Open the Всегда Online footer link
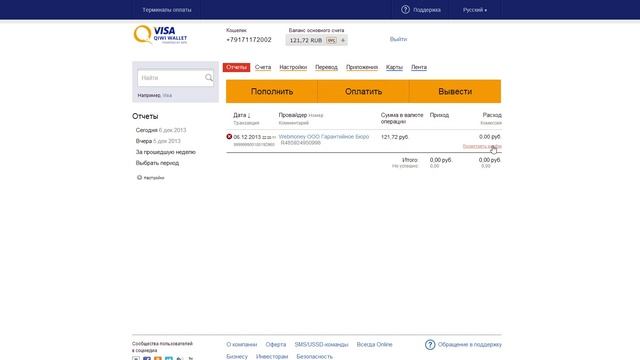The height and width of the screenshot is (360, 640). [x=374, y=344]
